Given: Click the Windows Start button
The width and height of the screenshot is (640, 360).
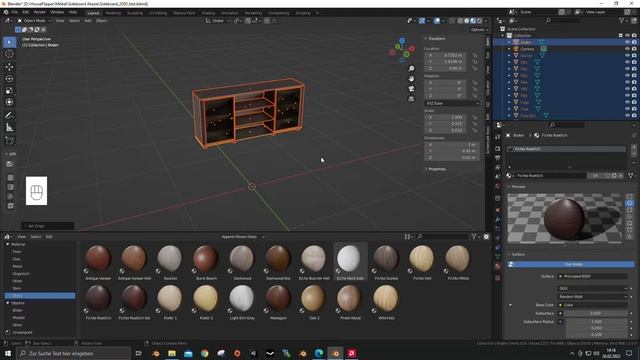Looking at the screenshot, I should tap(8, 353).
